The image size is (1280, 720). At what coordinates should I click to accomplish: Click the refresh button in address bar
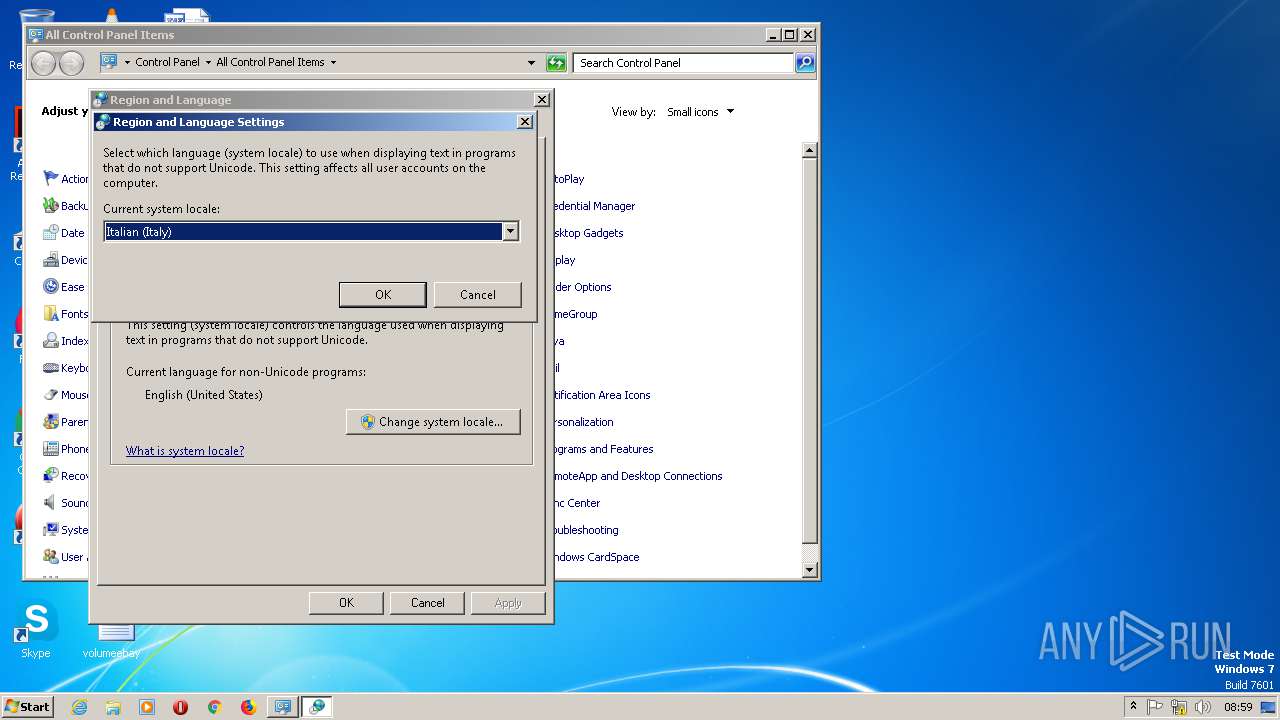[x=556, y=63]
